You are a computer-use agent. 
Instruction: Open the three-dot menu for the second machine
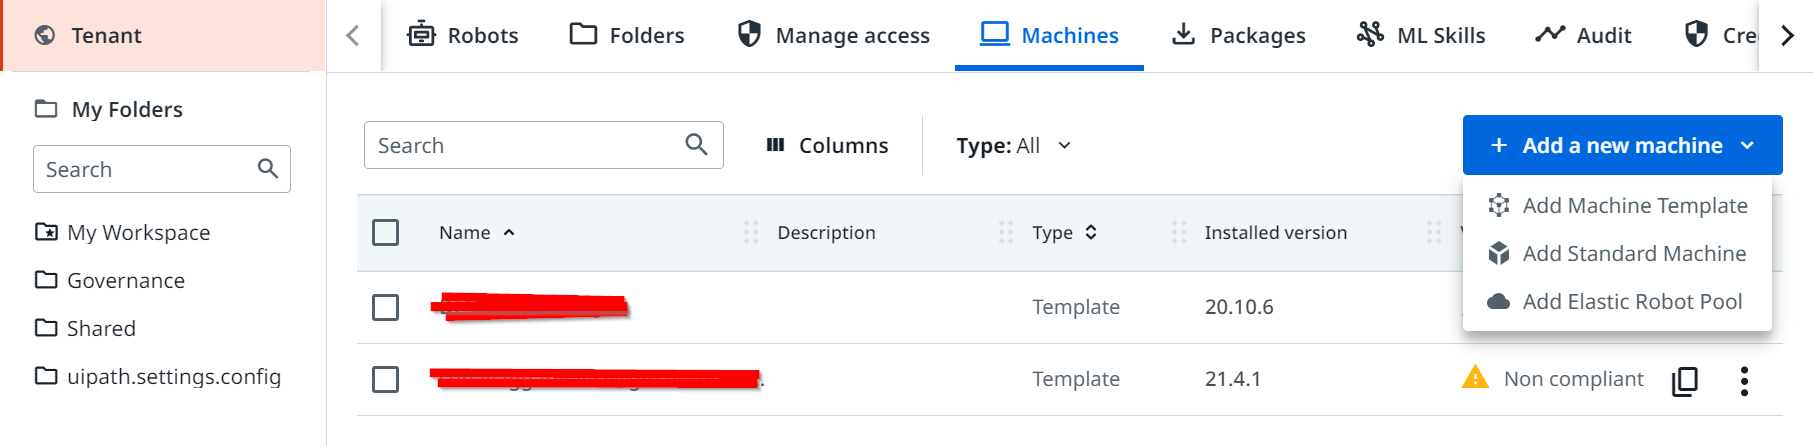1744,380
